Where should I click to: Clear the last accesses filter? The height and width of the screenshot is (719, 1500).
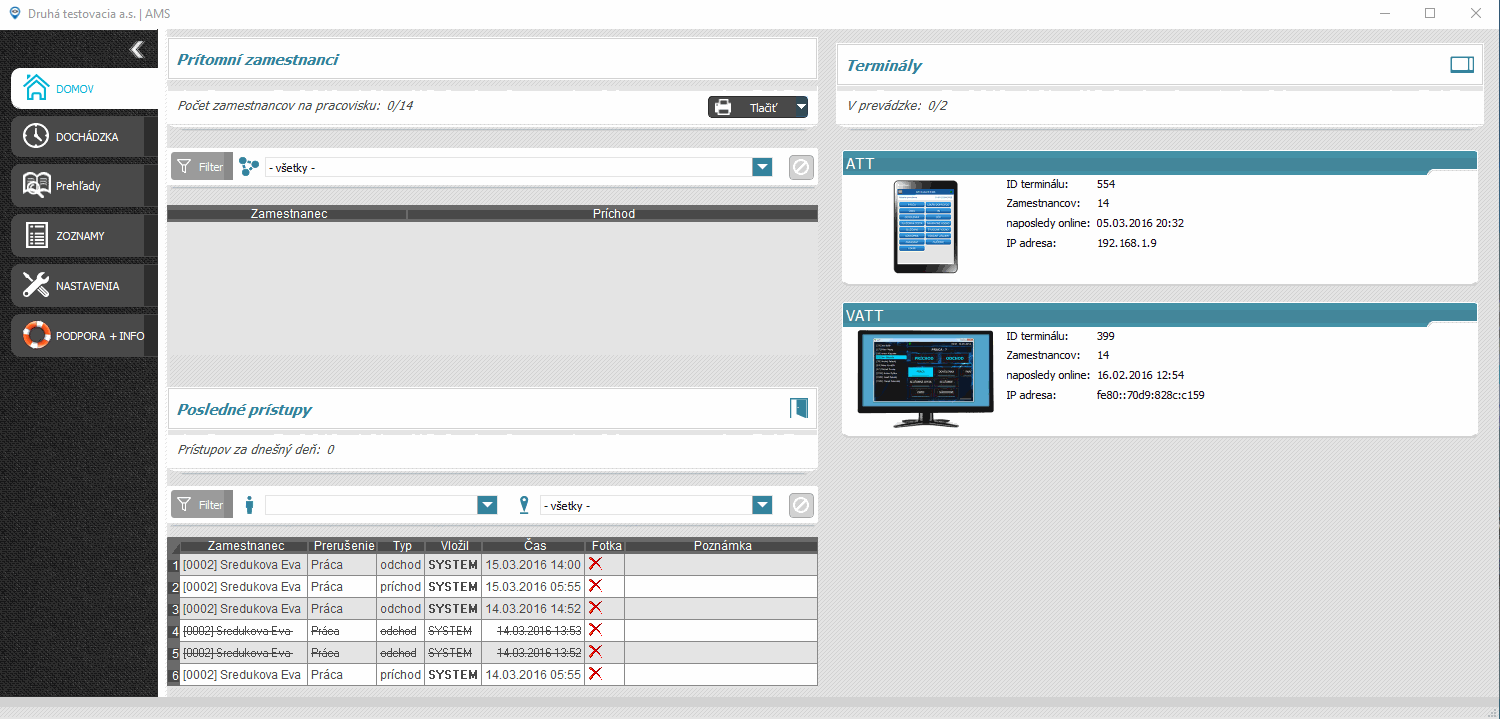click(x=801, y=505)
